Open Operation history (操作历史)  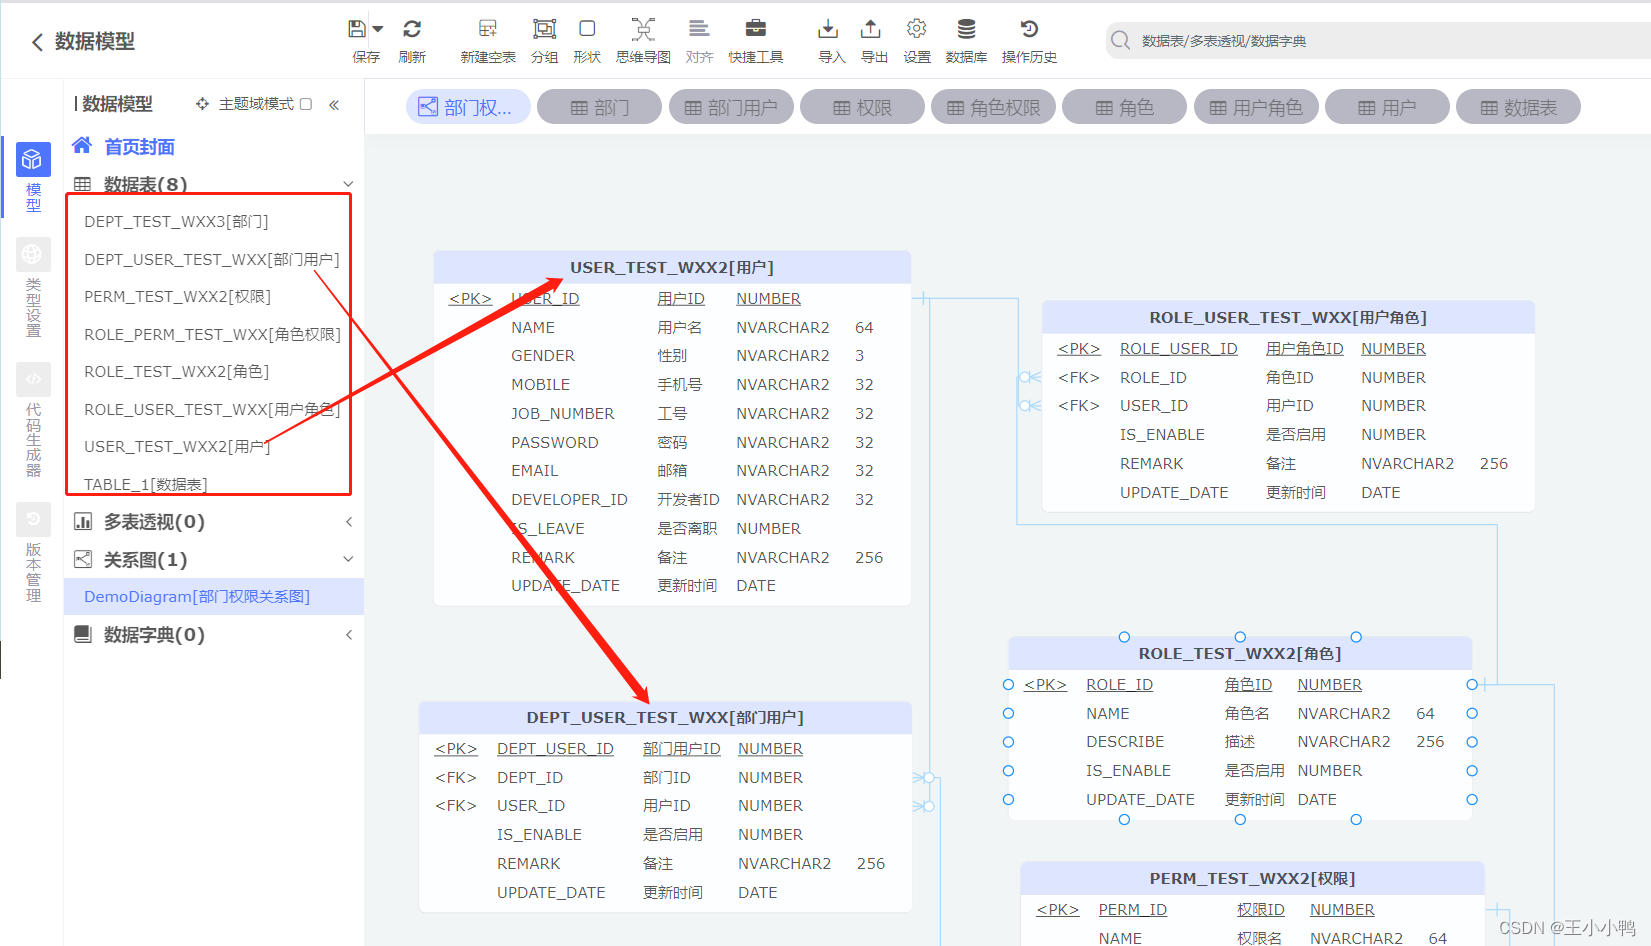[x=1029, y=29]
